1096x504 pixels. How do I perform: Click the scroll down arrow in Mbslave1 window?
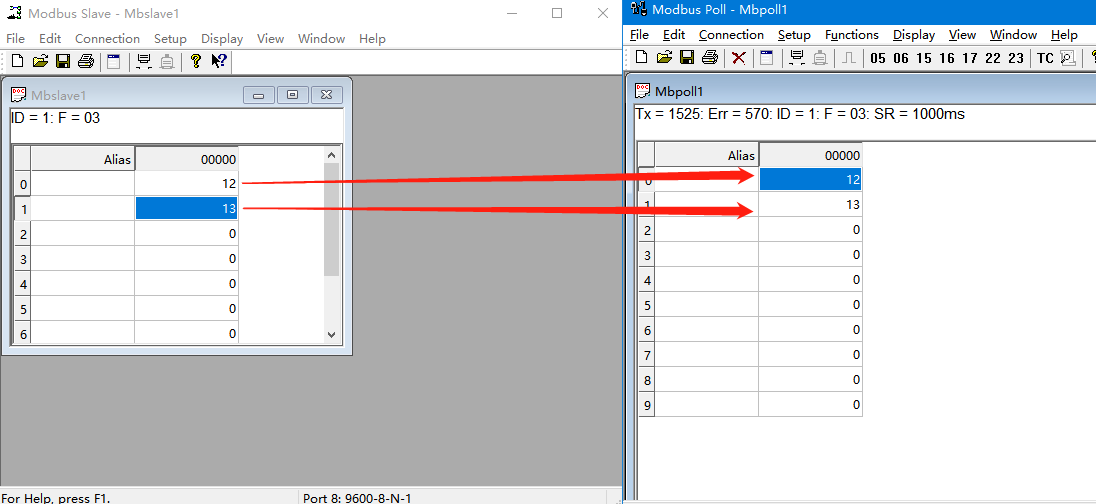(x=332, y=335)
